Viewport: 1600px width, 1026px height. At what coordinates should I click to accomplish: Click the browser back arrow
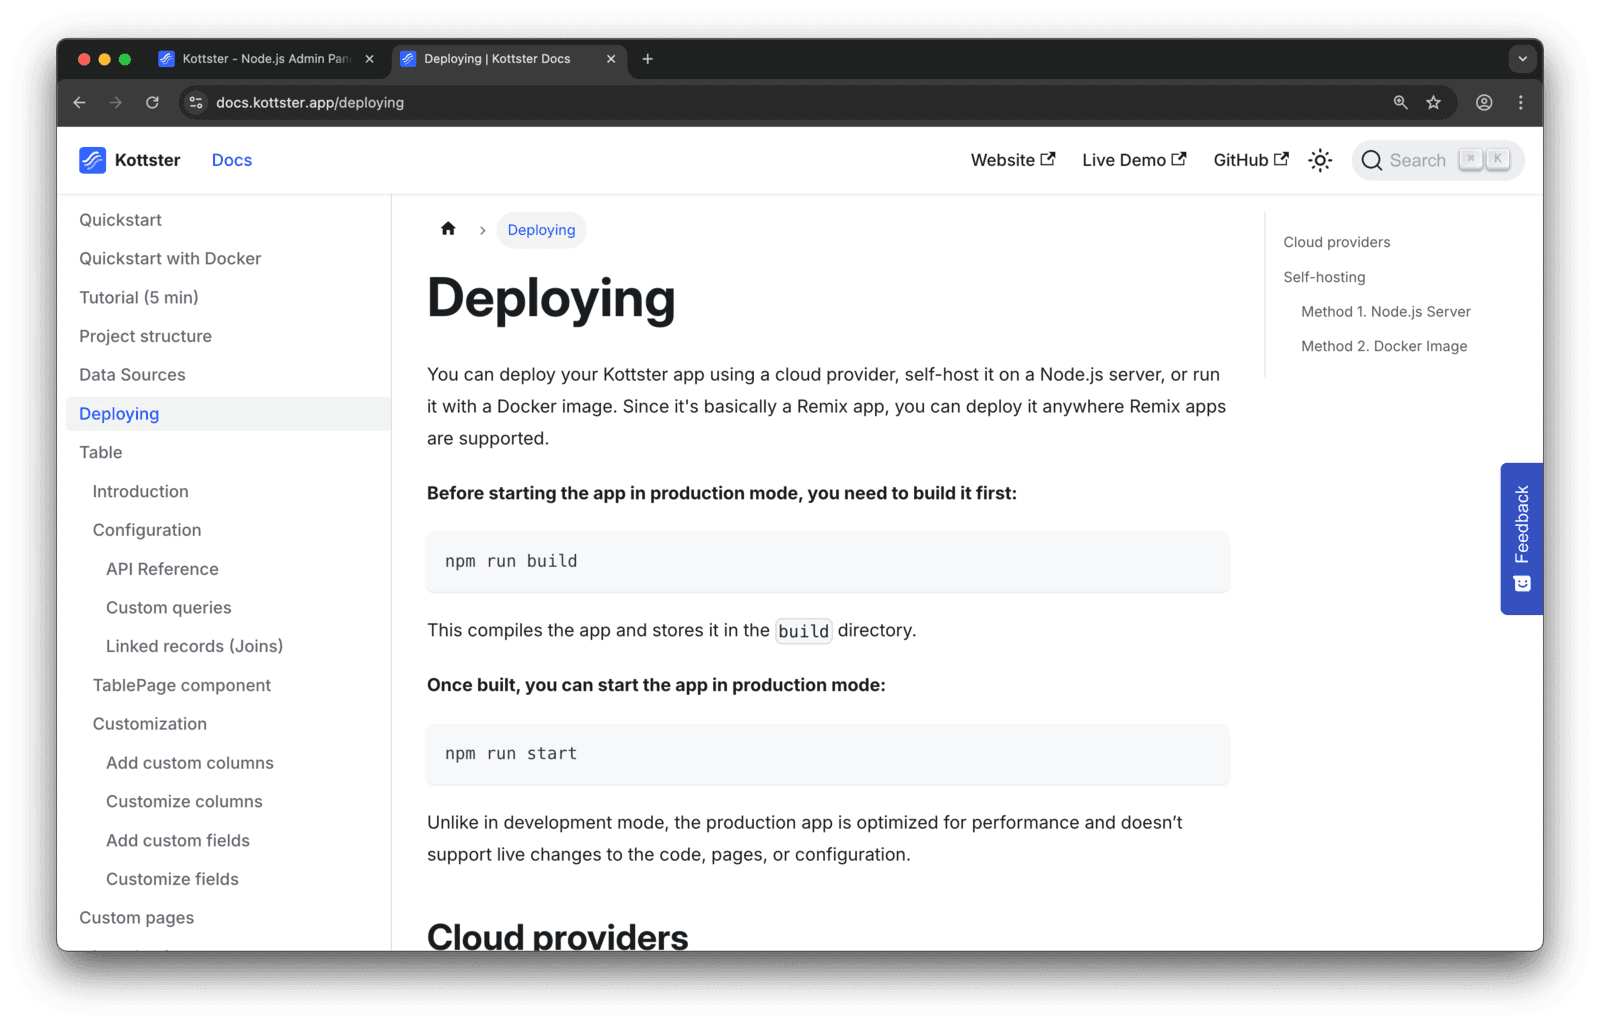click(x=79, y=102)
